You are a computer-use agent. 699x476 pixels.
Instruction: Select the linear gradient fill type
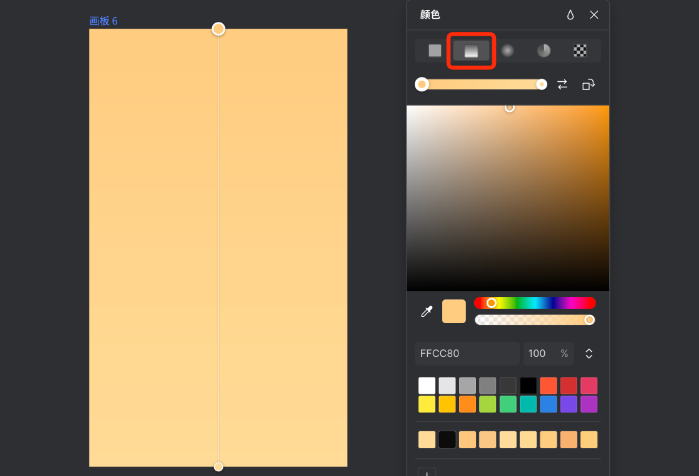(471, 51)
